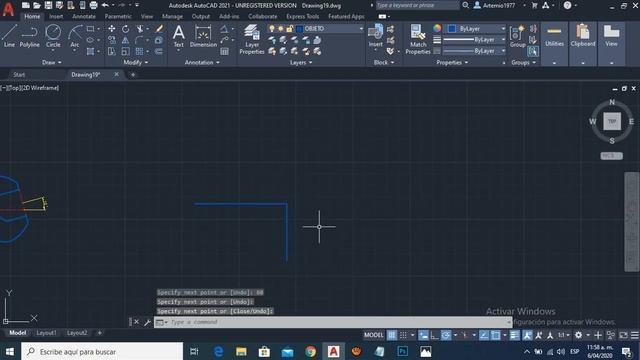Click the Group tool
Screen dimensions: 640x360
coord(518,36)
